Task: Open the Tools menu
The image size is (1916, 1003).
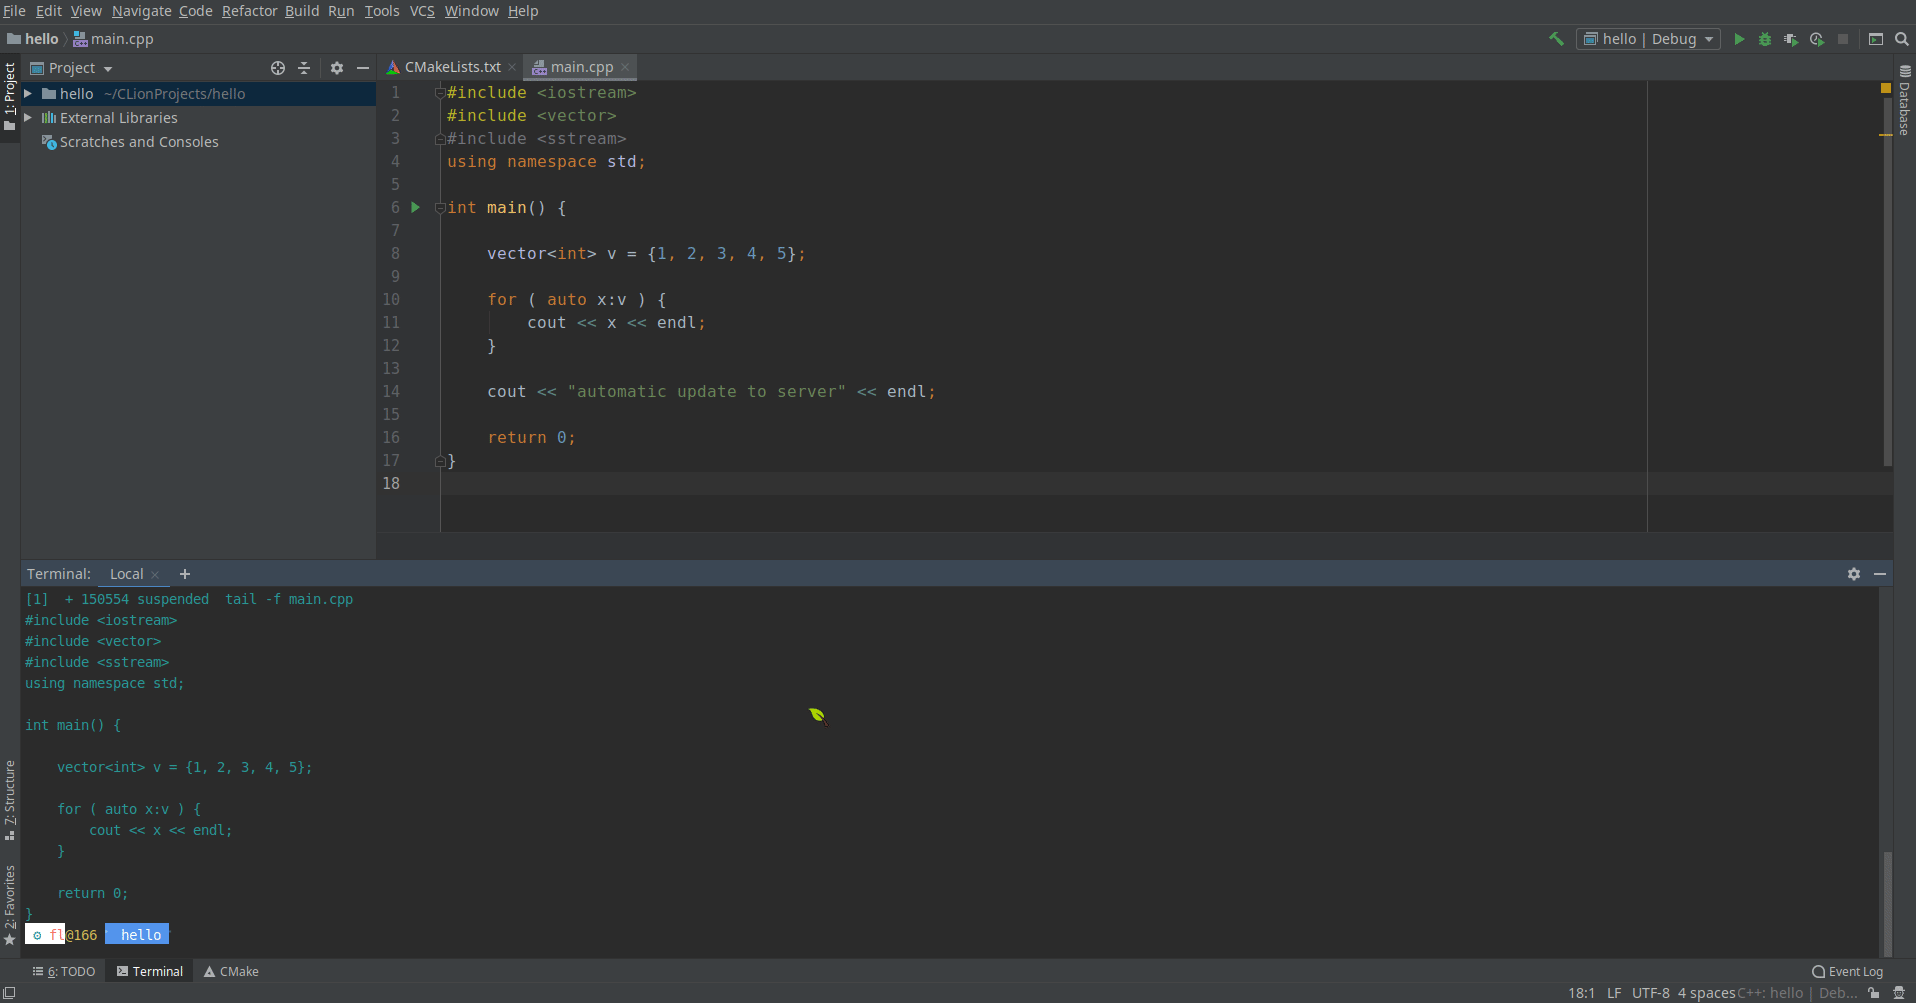Action: (381, 11)
